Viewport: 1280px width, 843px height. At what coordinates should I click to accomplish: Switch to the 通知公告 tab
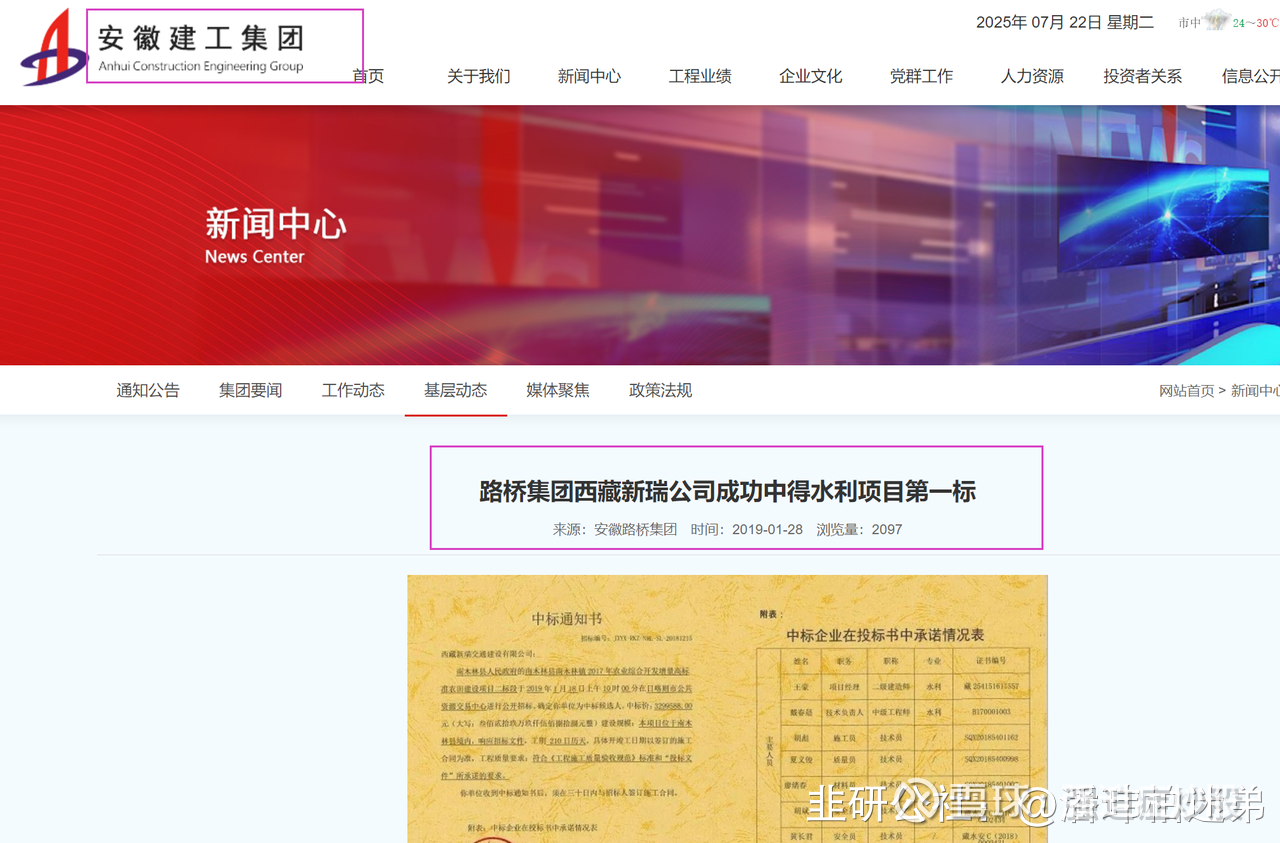pyautogui.click(x=148, y=390)
